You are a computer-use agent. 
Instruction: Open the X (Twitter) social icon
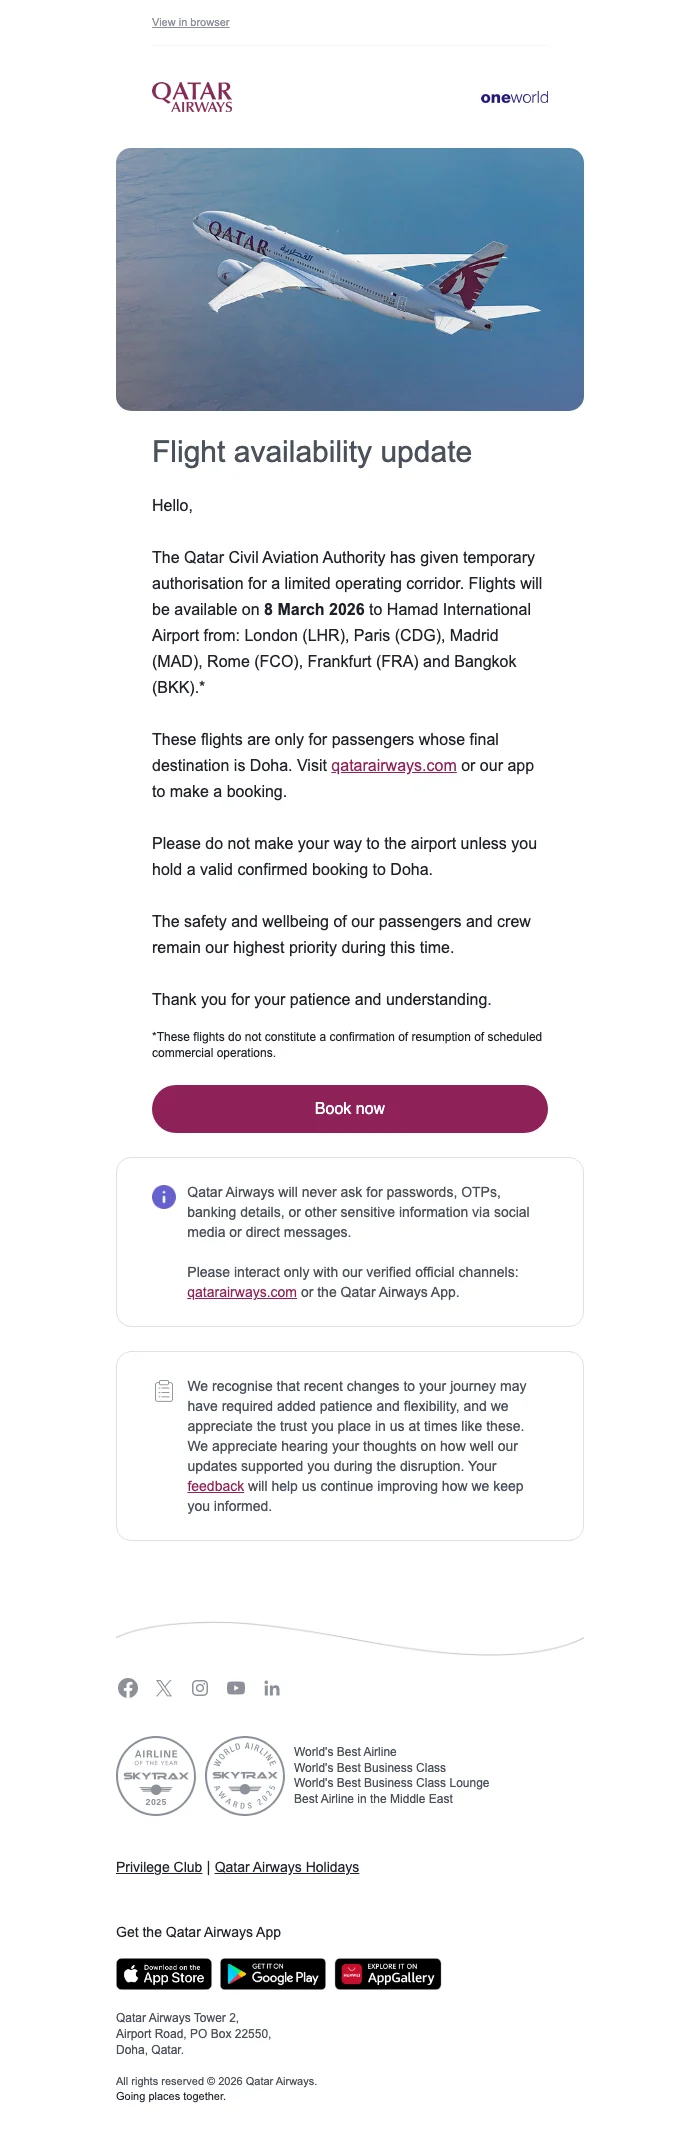(x=164, y=1688)
